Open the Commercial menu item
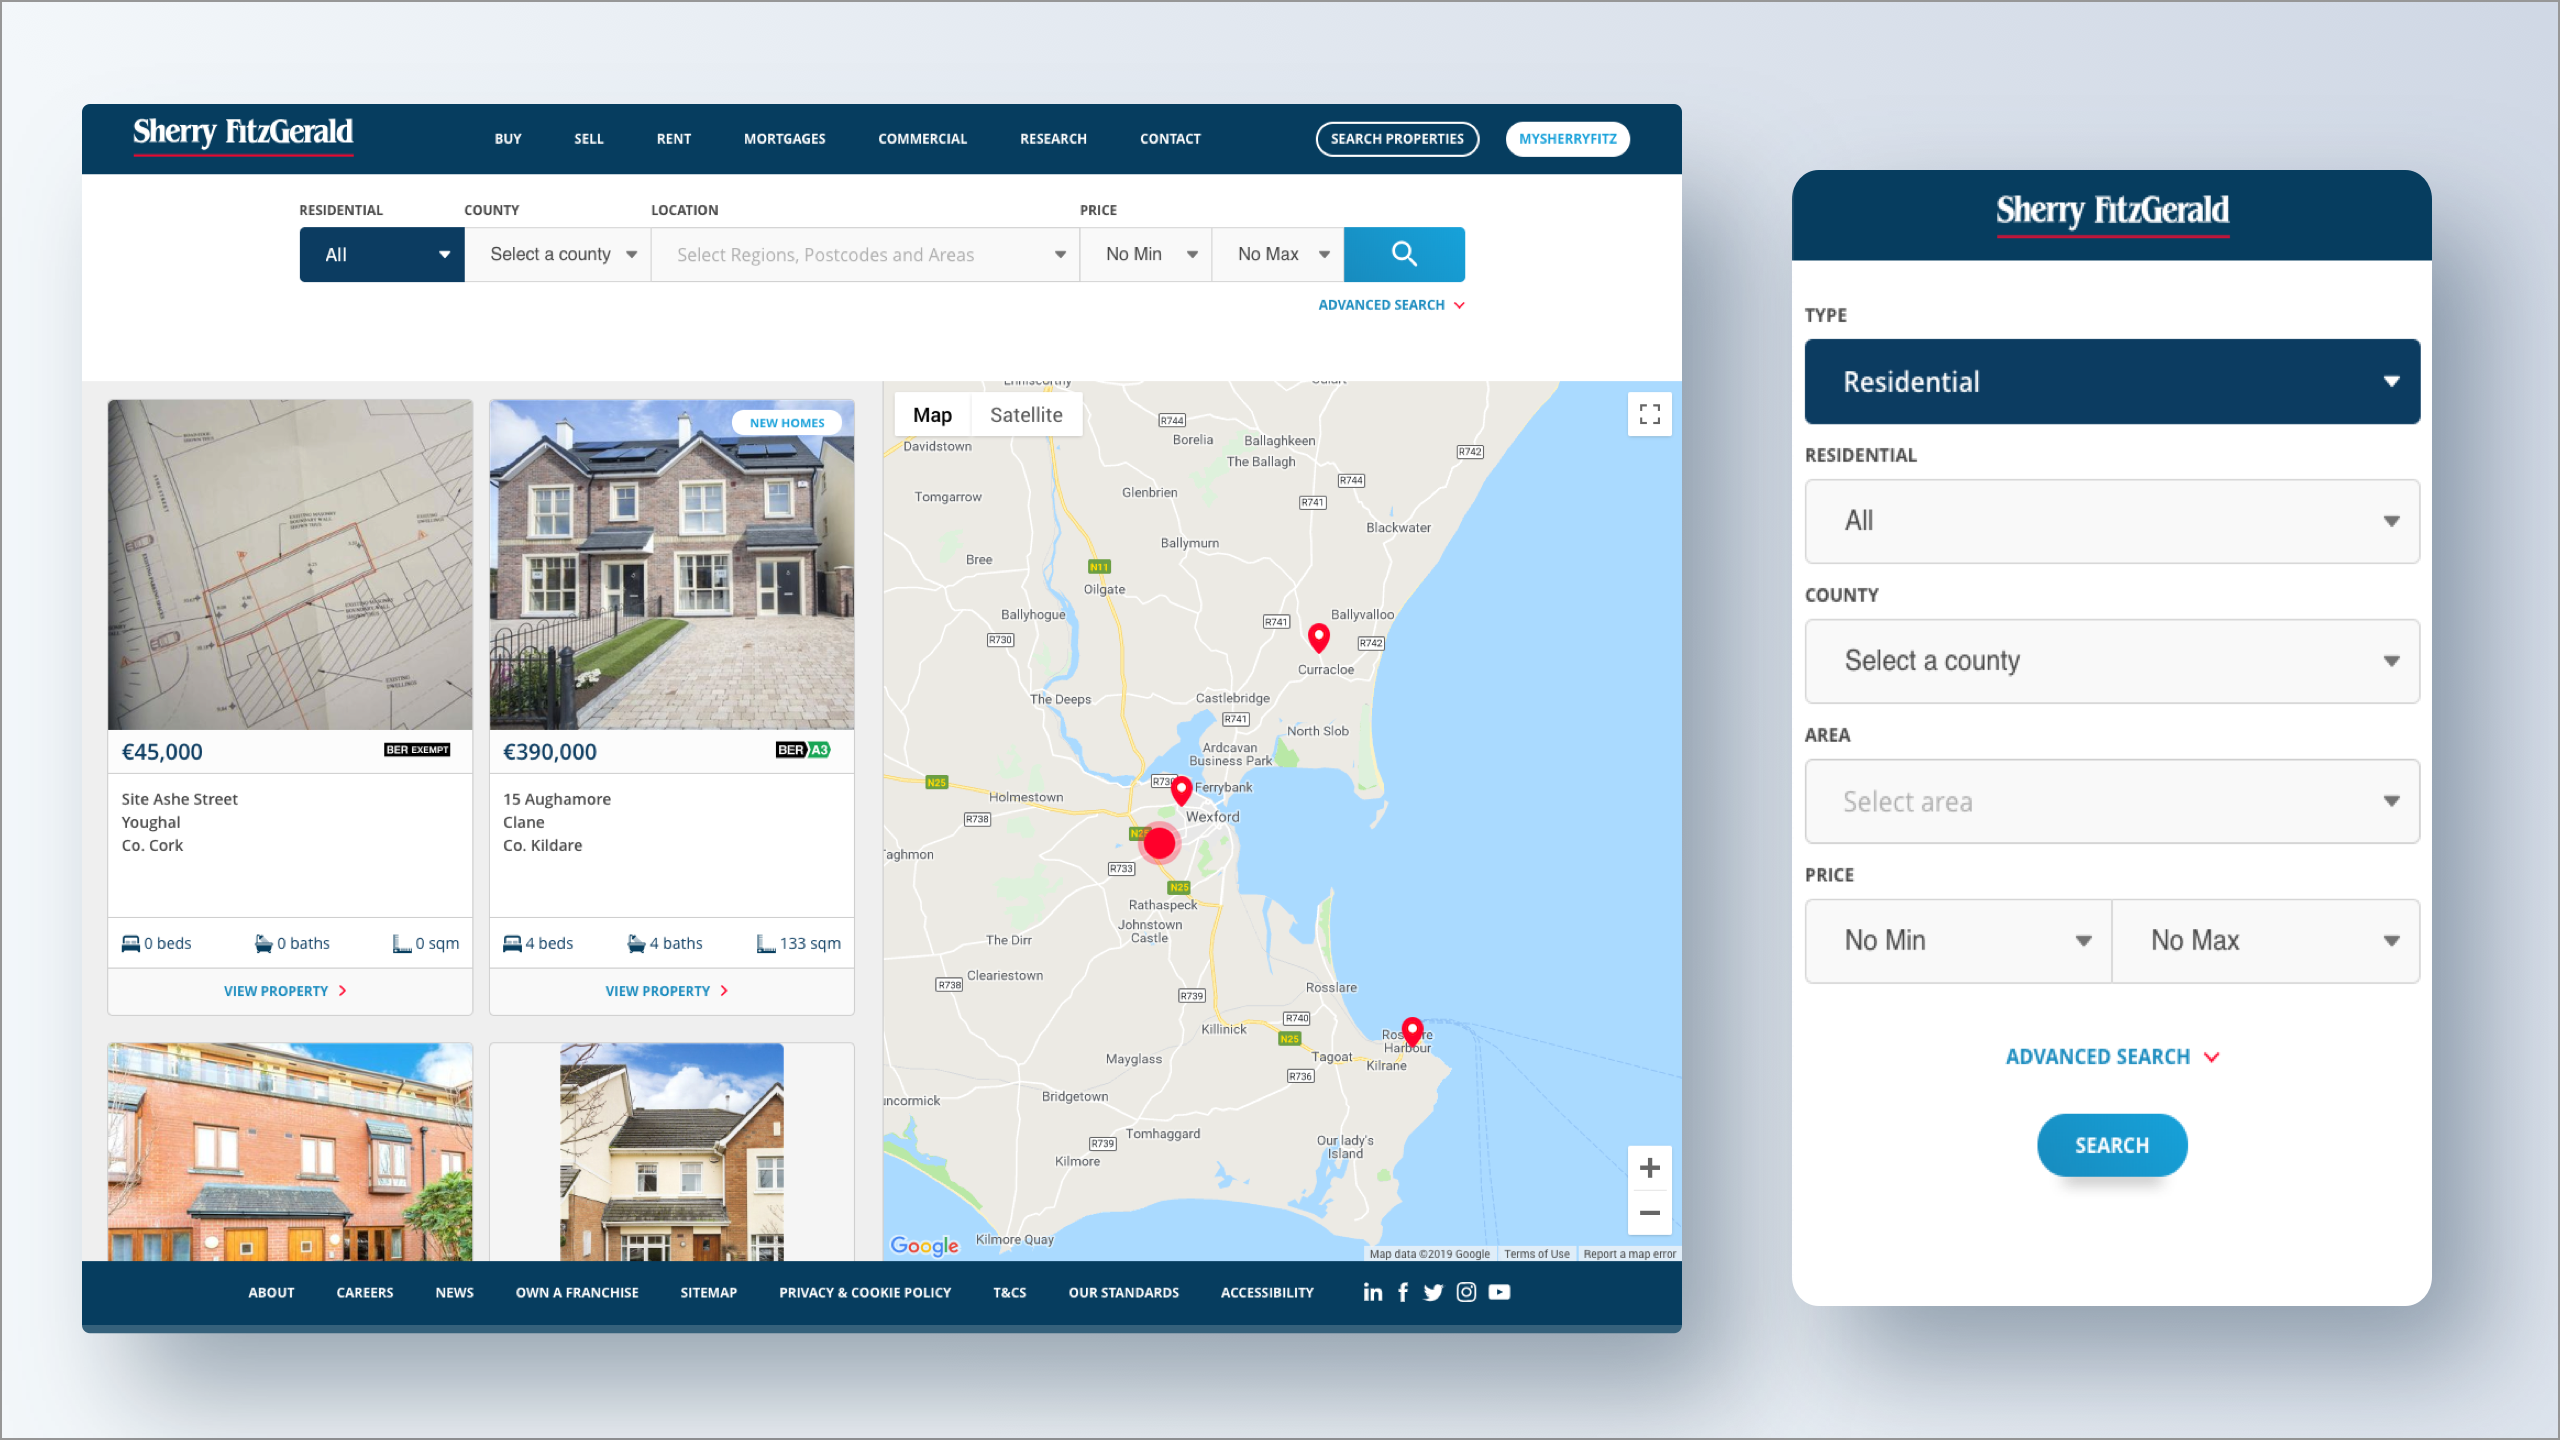The height and width of the screenshot is (1440, 2560). click(922, 139)
